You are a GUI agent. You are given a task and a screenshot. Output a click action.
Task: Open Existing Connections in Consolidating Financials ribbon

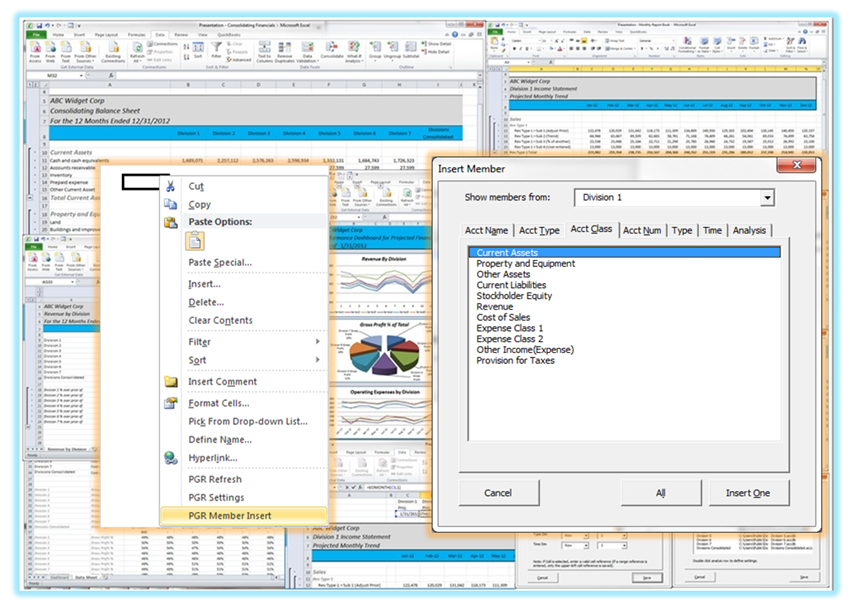pyautogui.click(x=113, y=52)
